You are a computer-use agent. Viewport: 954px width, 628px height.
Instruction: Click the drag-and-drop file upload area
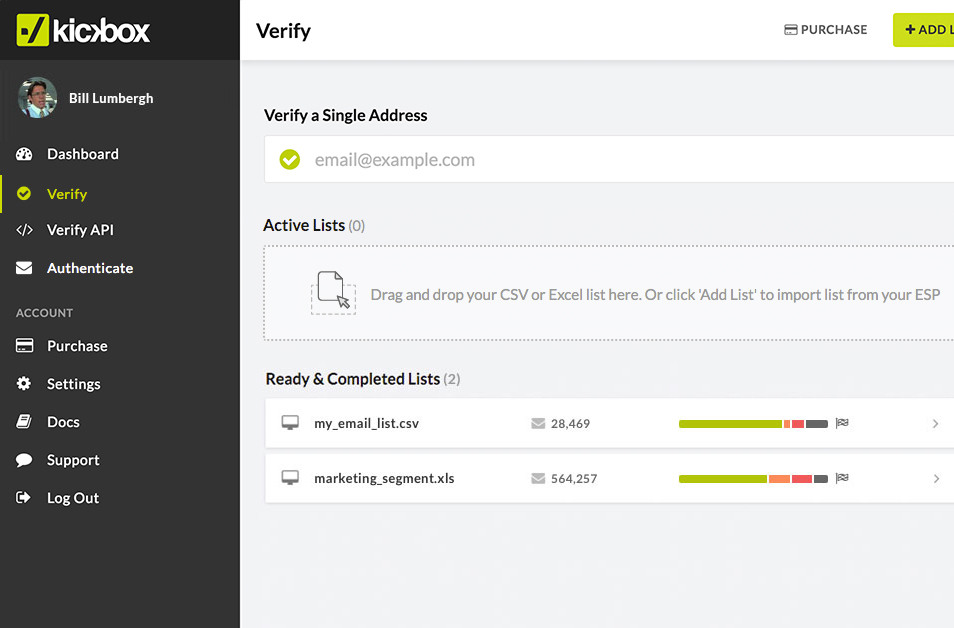610,294
